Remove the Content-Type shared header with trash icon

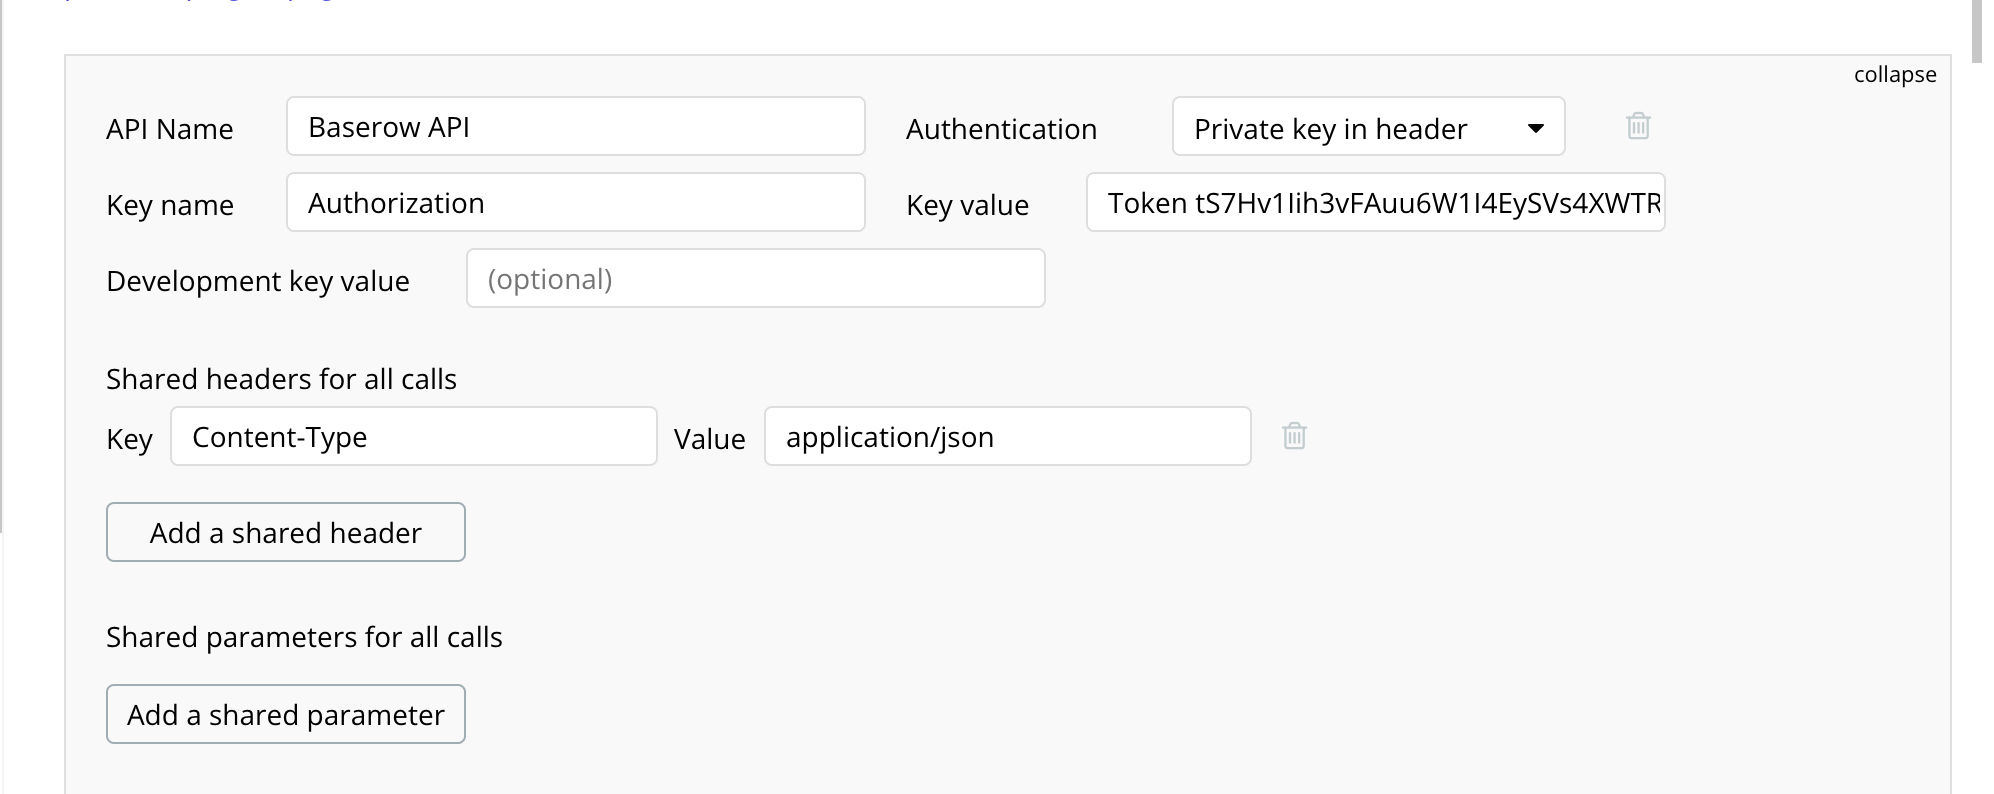pos(1294,436)
